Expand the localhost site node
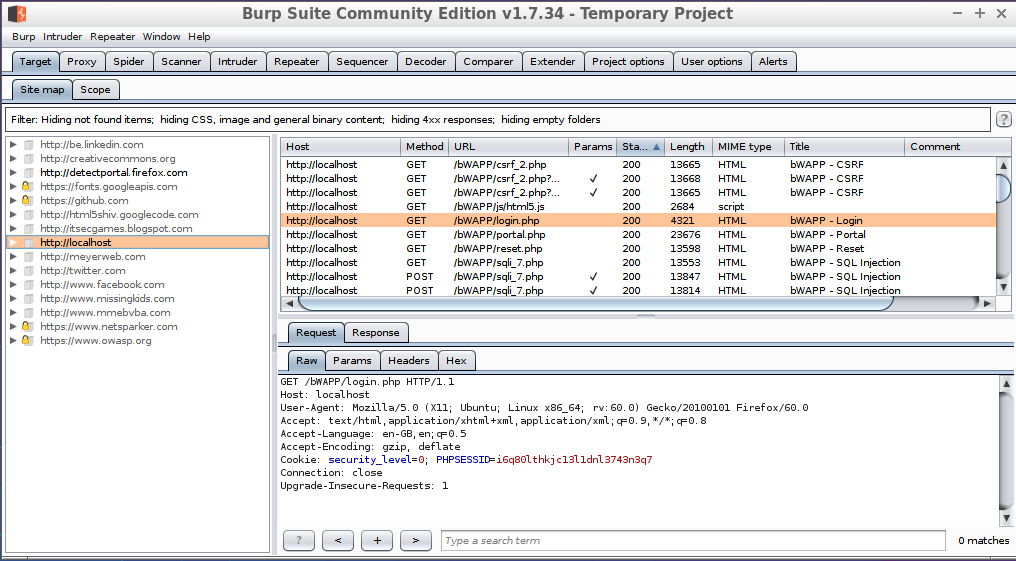This screenshot has width=1016, height=561. [13, 243]
